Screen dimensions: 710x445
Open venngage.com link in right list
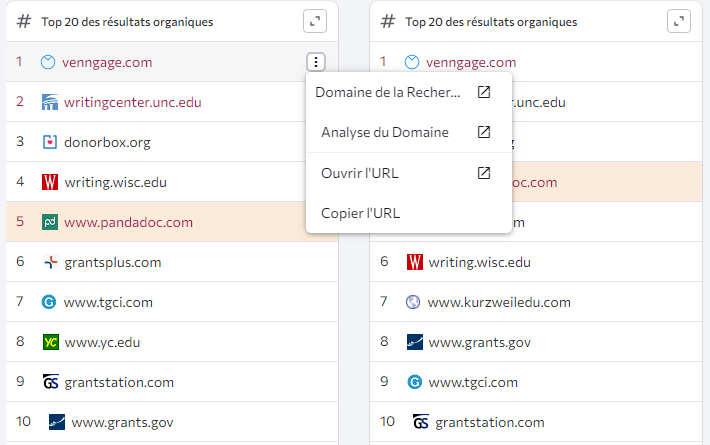click(471, 62)
